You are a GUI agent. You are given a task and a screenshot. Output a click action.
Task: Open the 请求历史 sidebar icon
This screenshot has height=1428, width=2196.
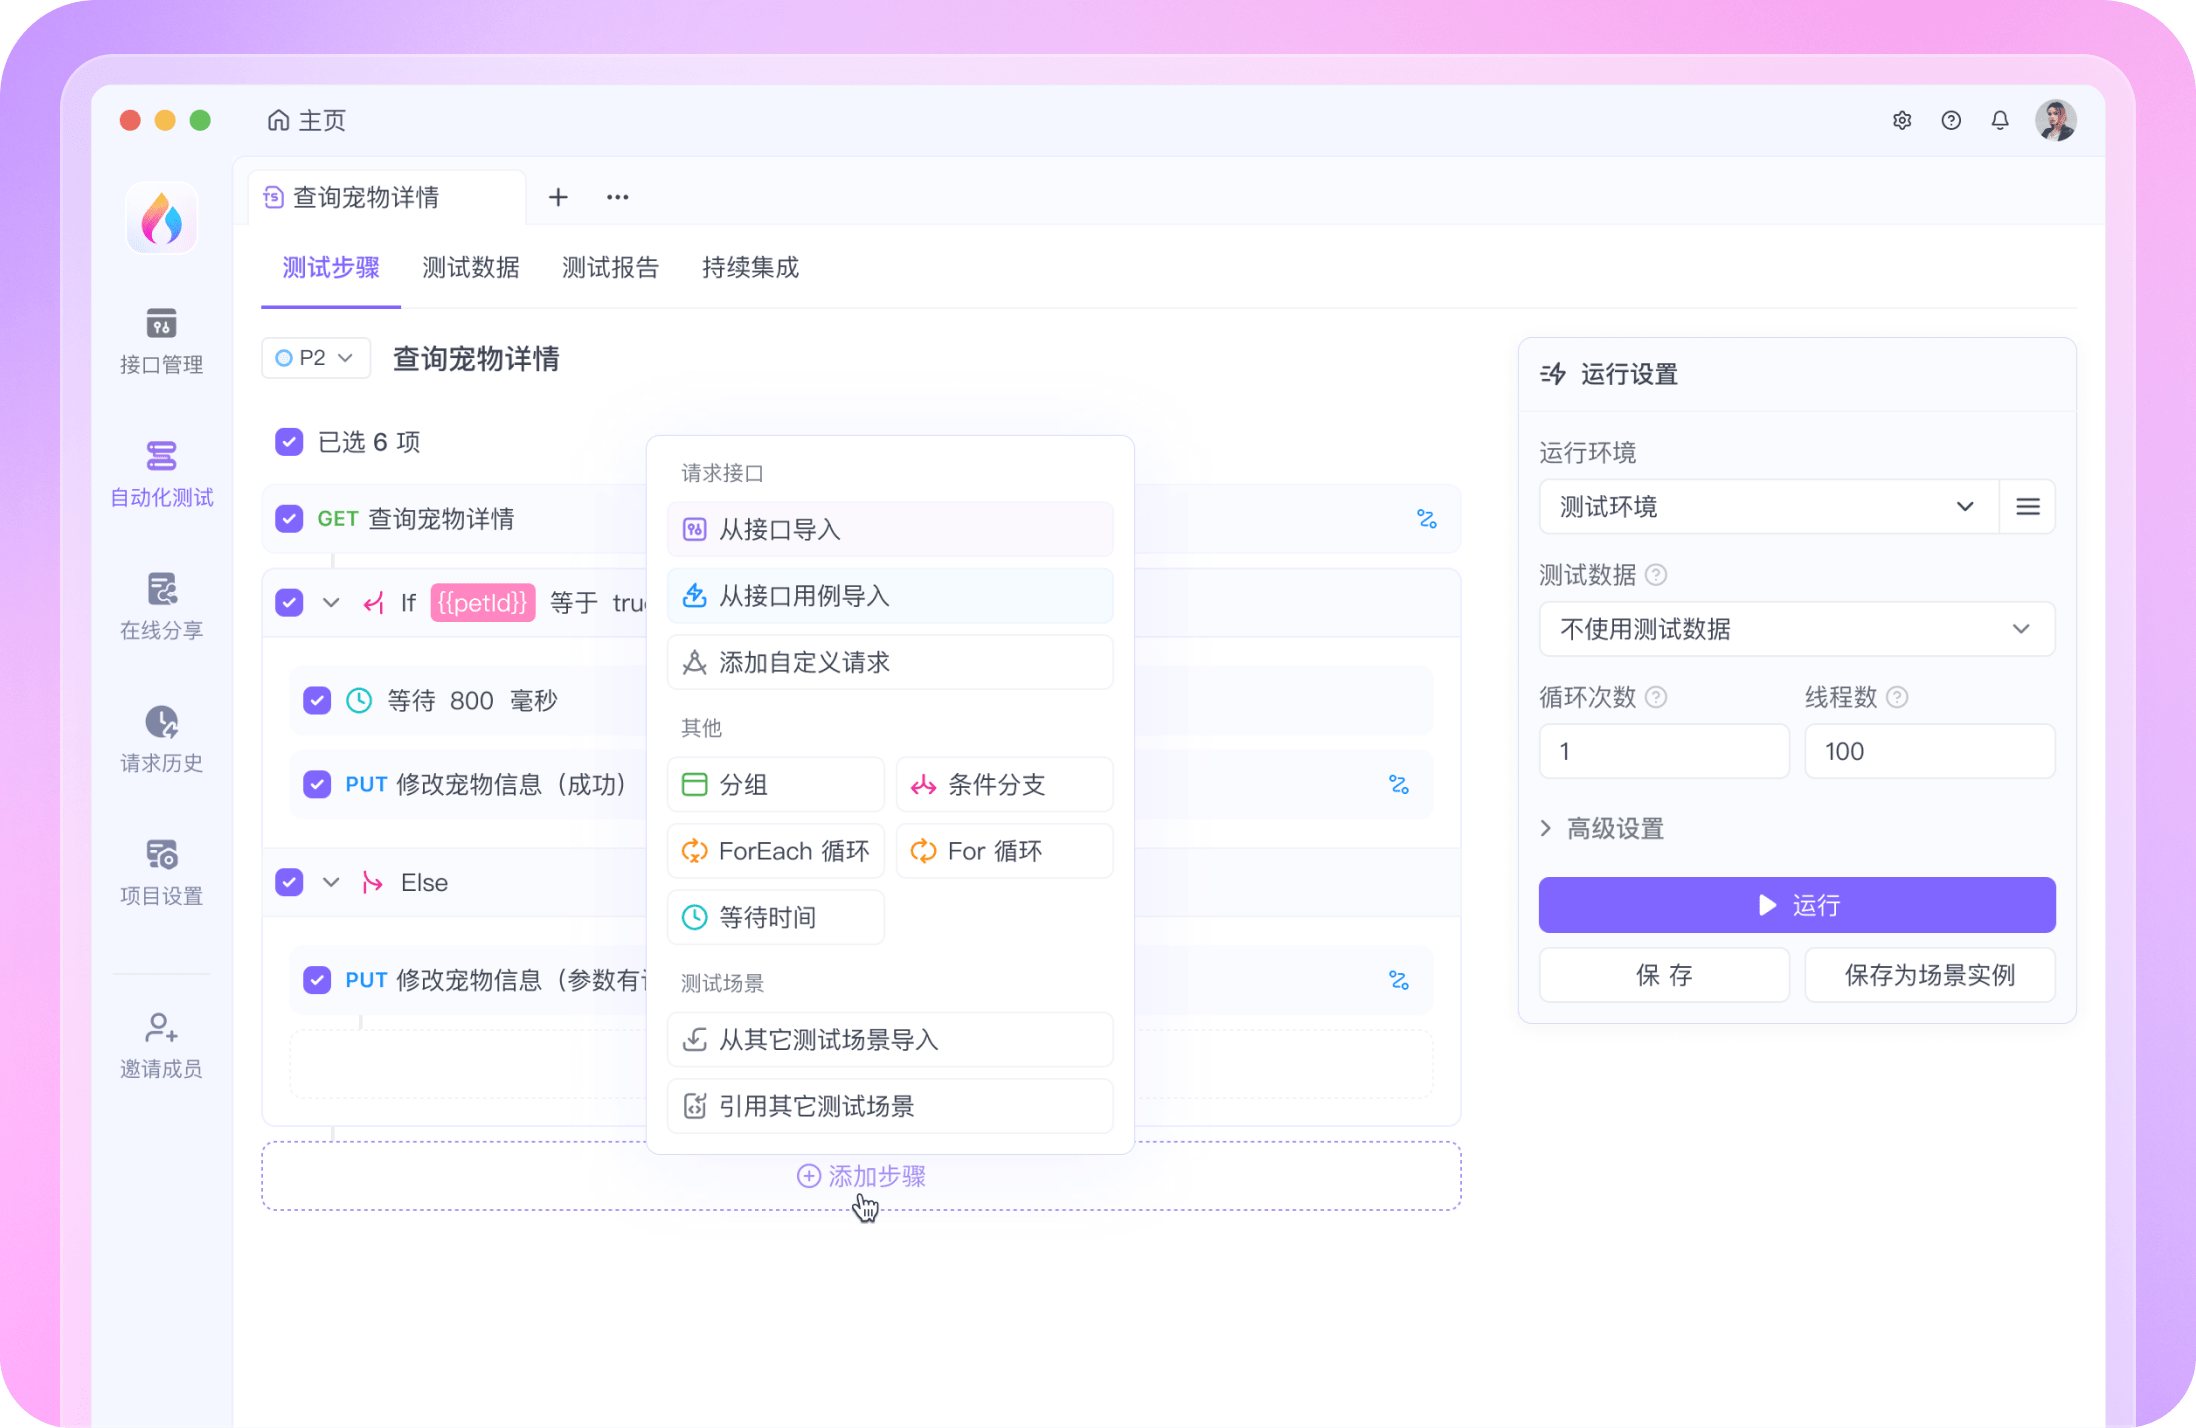161,738
